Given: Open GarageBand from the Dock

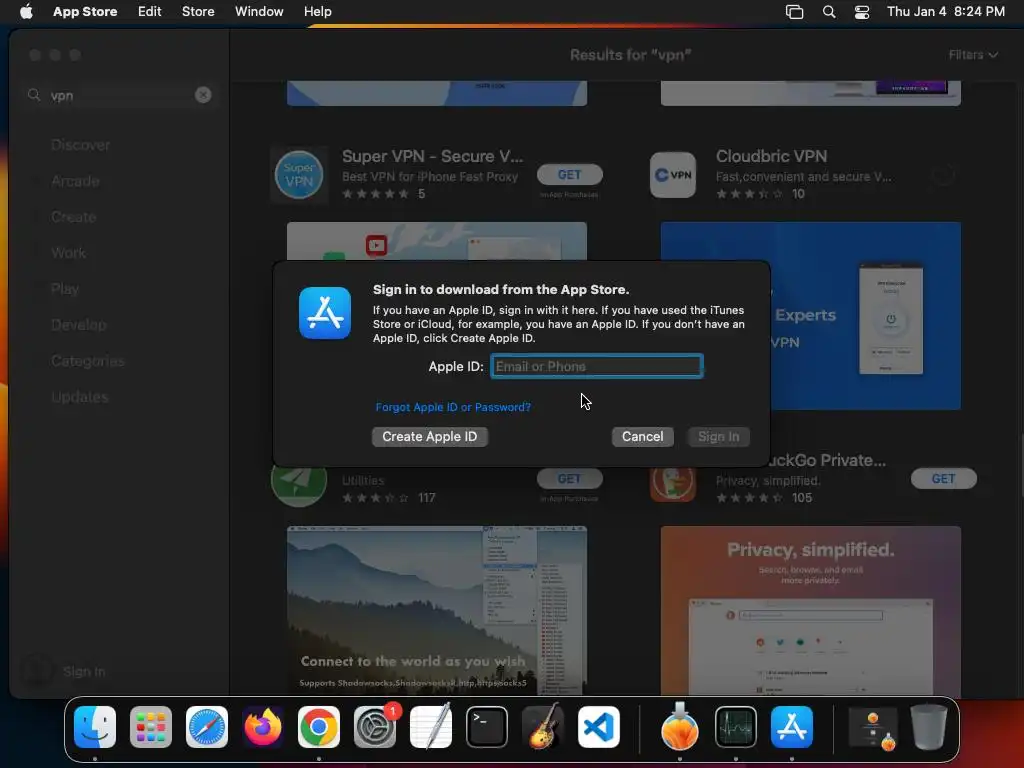Looking at the screenshot, I should pos(543,727).
